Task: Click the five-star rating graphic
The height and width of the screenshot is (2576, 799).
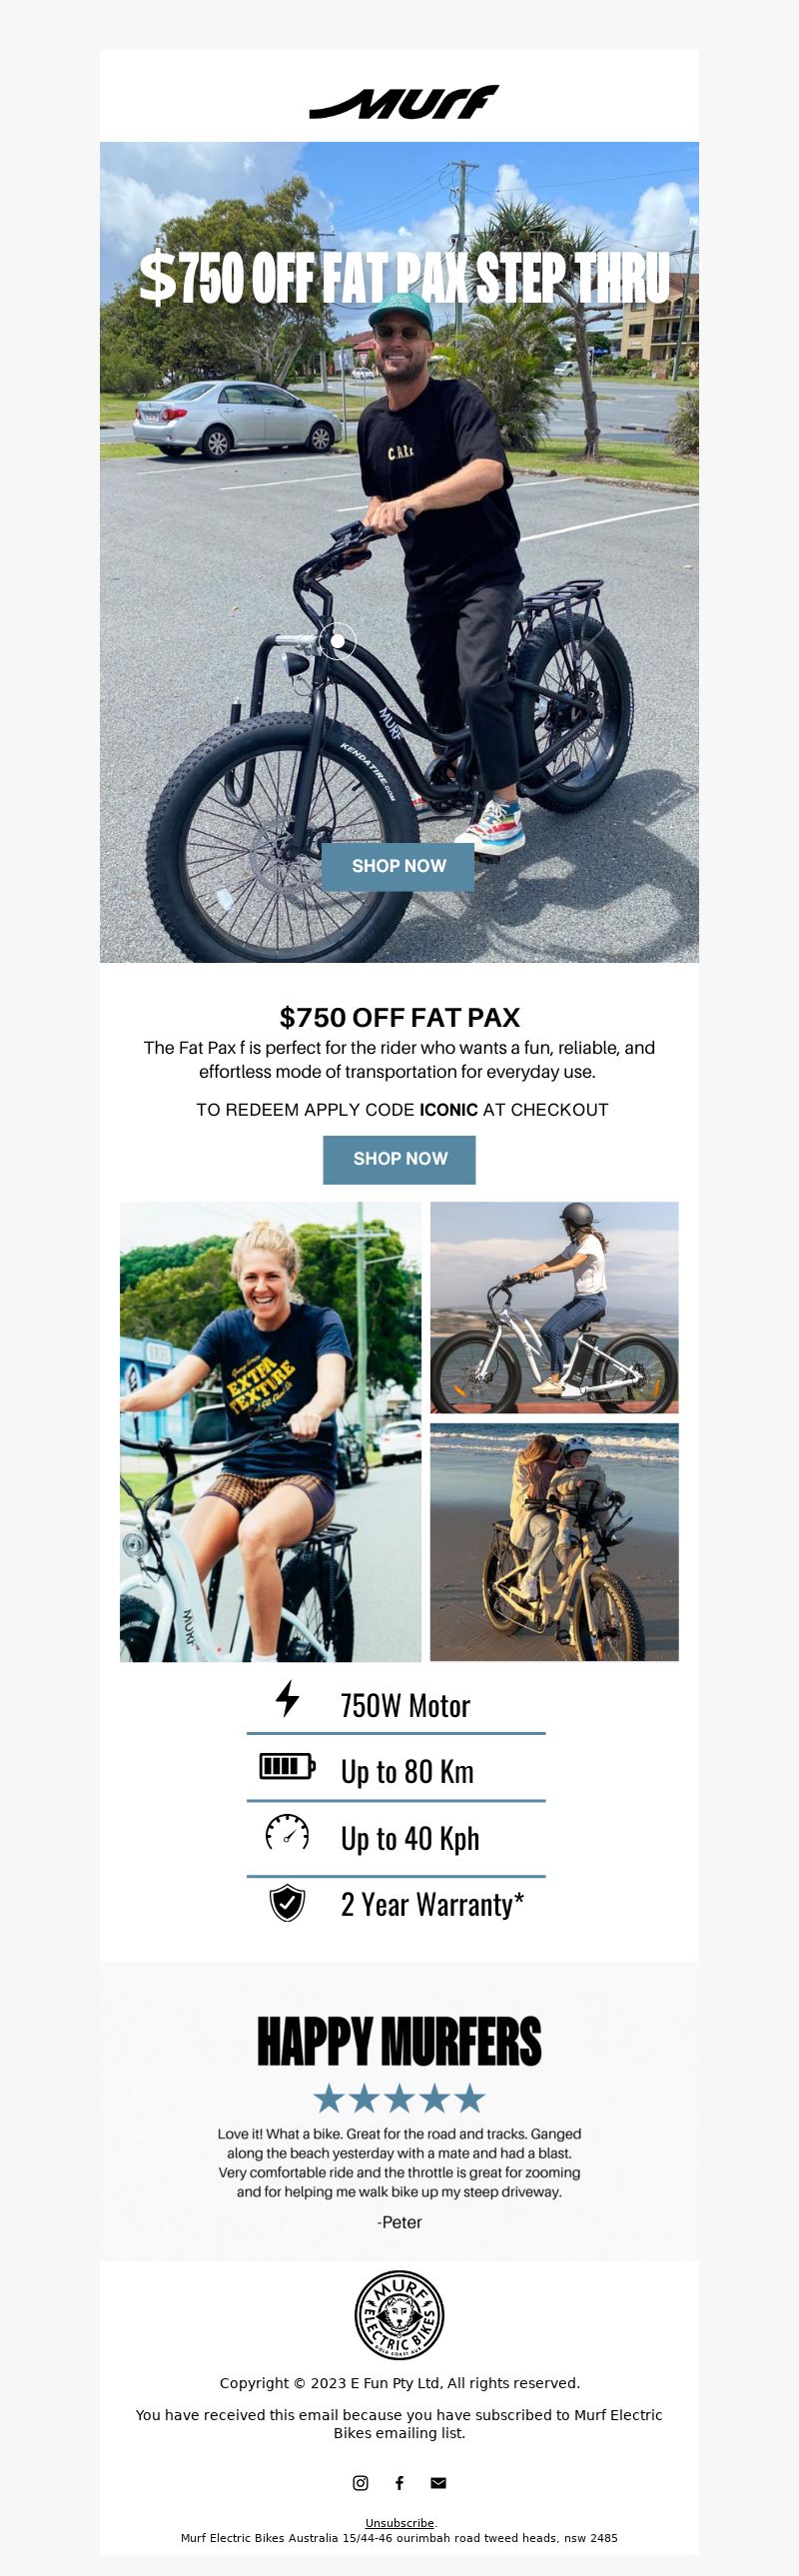Action: (399, 2097)
